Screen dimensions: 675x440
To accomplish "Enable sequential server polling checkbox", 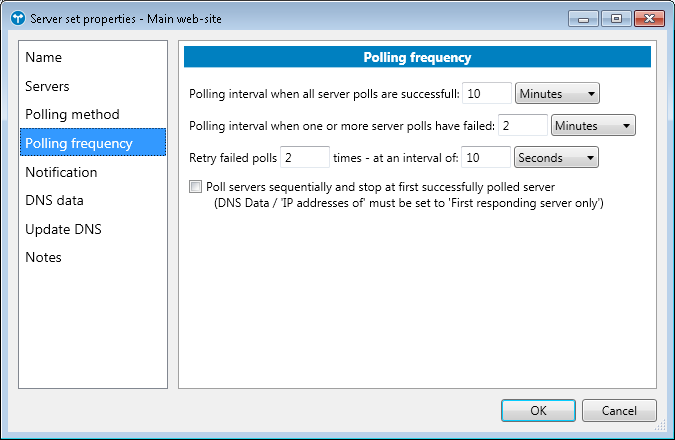I will pyautogui.click(x=195, y=187).
